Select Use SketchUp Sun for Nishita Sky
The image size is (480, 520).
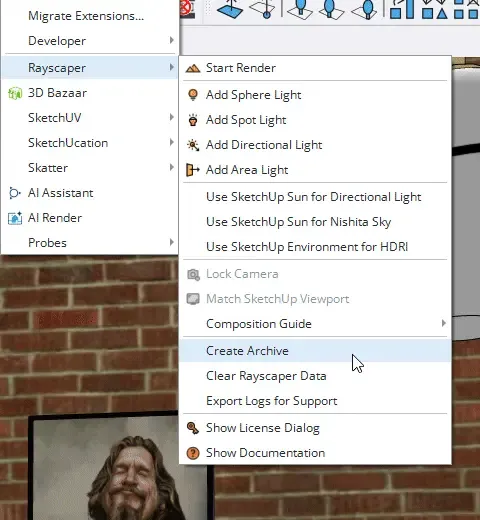click(315, 222)
